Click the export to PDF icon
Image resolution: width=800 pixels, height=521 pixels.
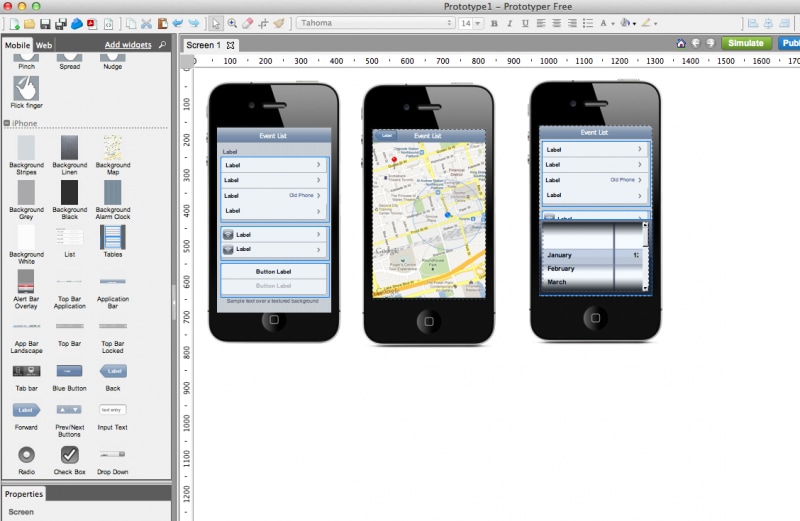(x=92, y=23)
